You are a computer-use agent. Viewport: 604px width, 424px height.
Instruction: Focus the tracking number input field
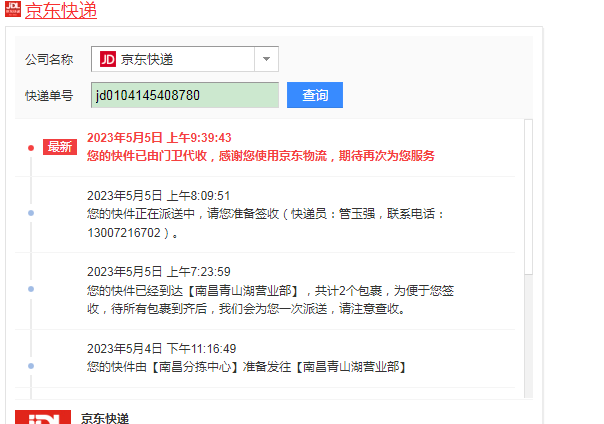point(185,95)
